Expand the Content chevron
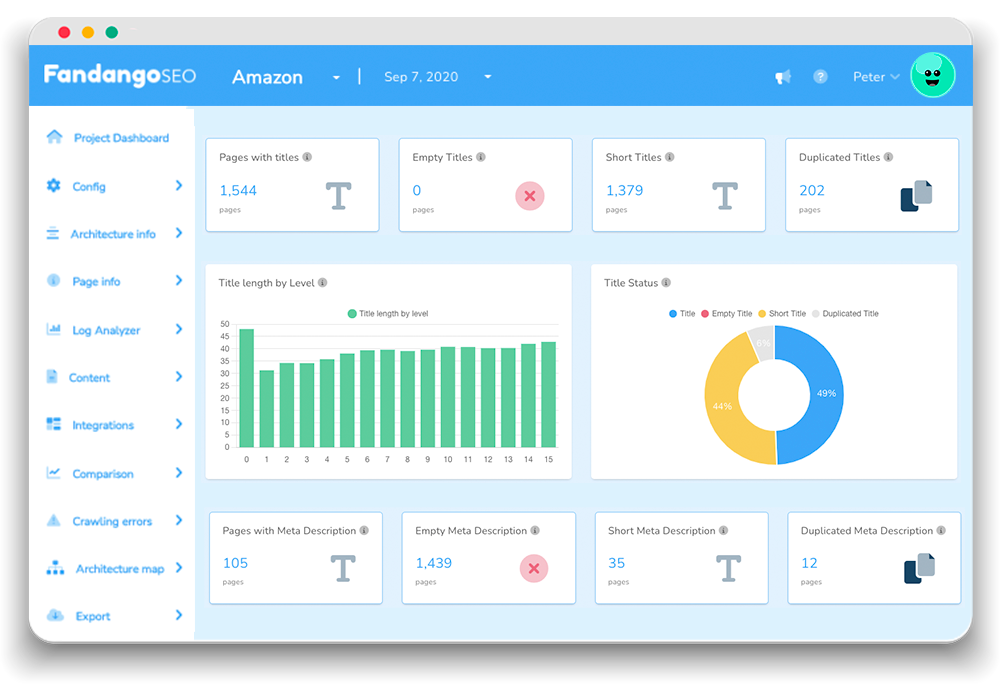Viewport: 1000px width, 700px height. click(179, 377)
